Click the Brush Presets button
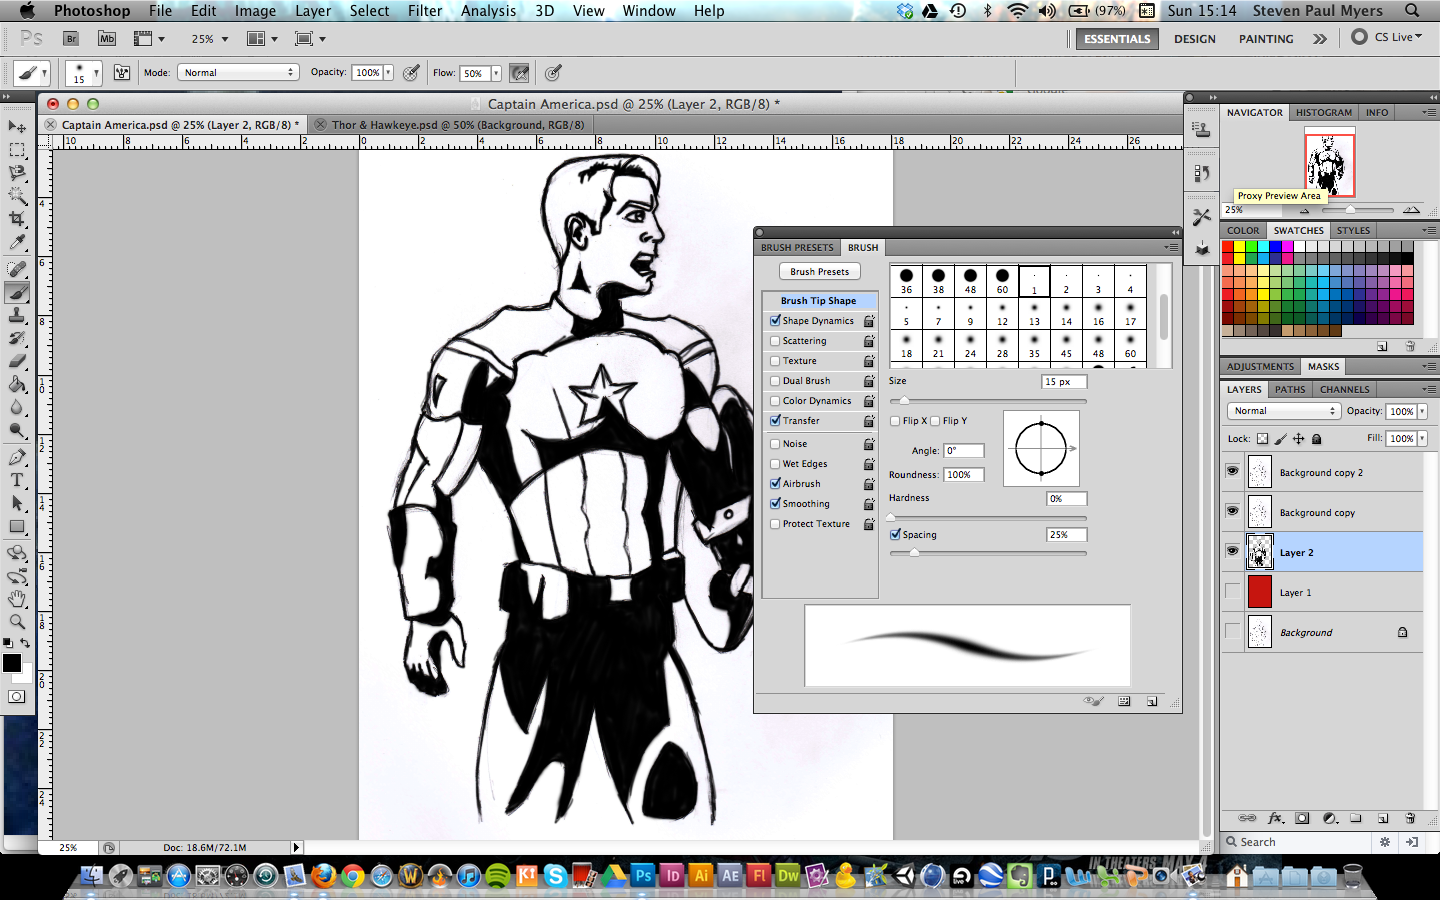Viewport: 1440px width, 900px height. (x=820, y=272)
